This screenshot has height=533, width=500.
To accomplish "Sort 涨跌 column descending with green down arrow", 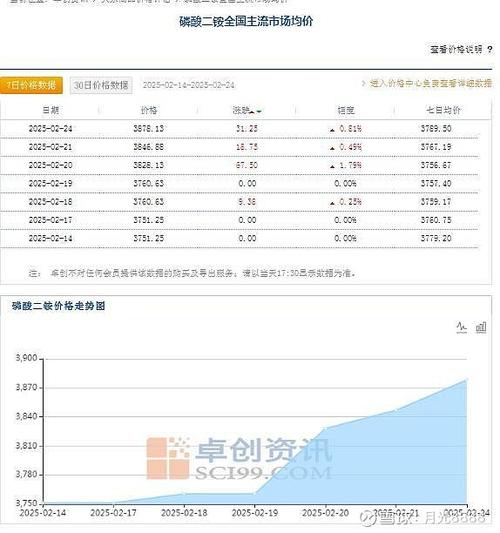I will coord(259,111).
